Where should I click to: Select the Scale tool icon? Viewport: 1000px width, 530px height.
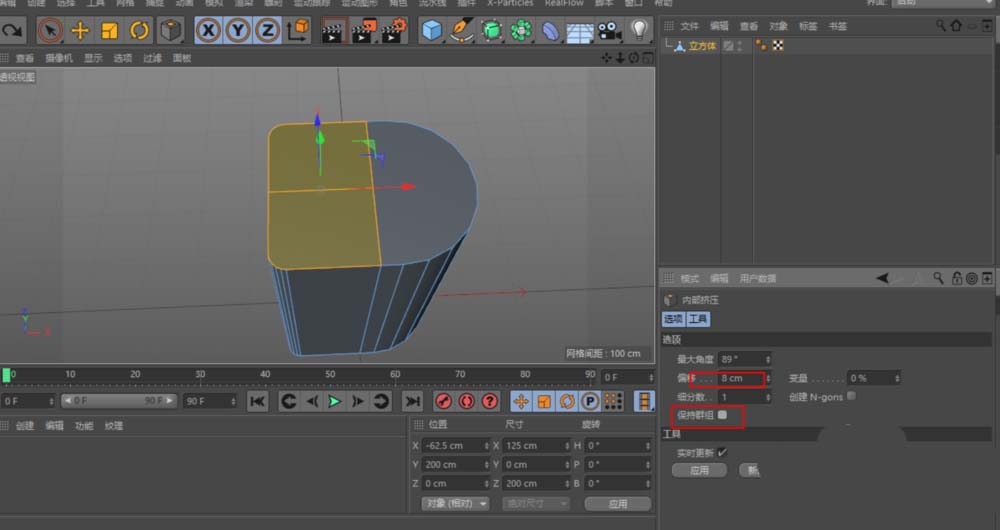click(110, 31)
